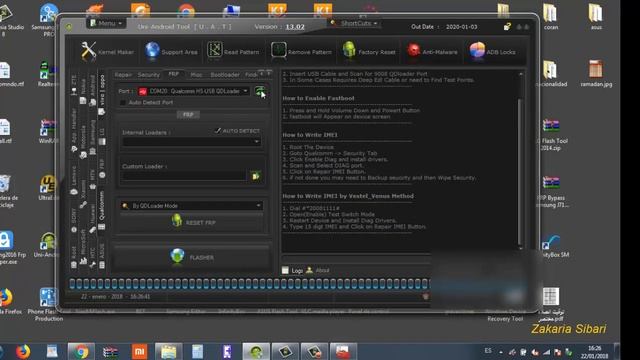Select the Motorola vertical side tab
The image size is (640, 360).
click(83, 141)
